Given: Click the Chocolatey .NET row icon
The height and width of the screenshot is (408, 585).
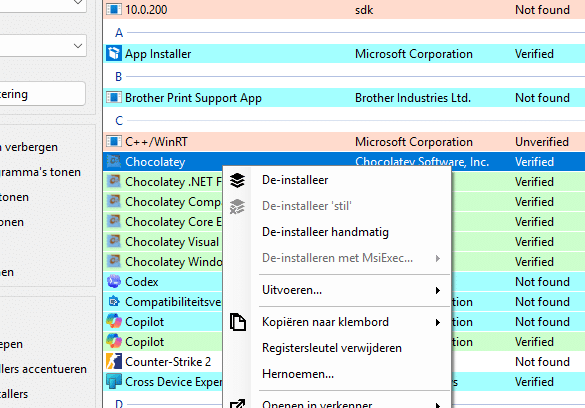Looking at the screenshot, I should click(114, 181).
